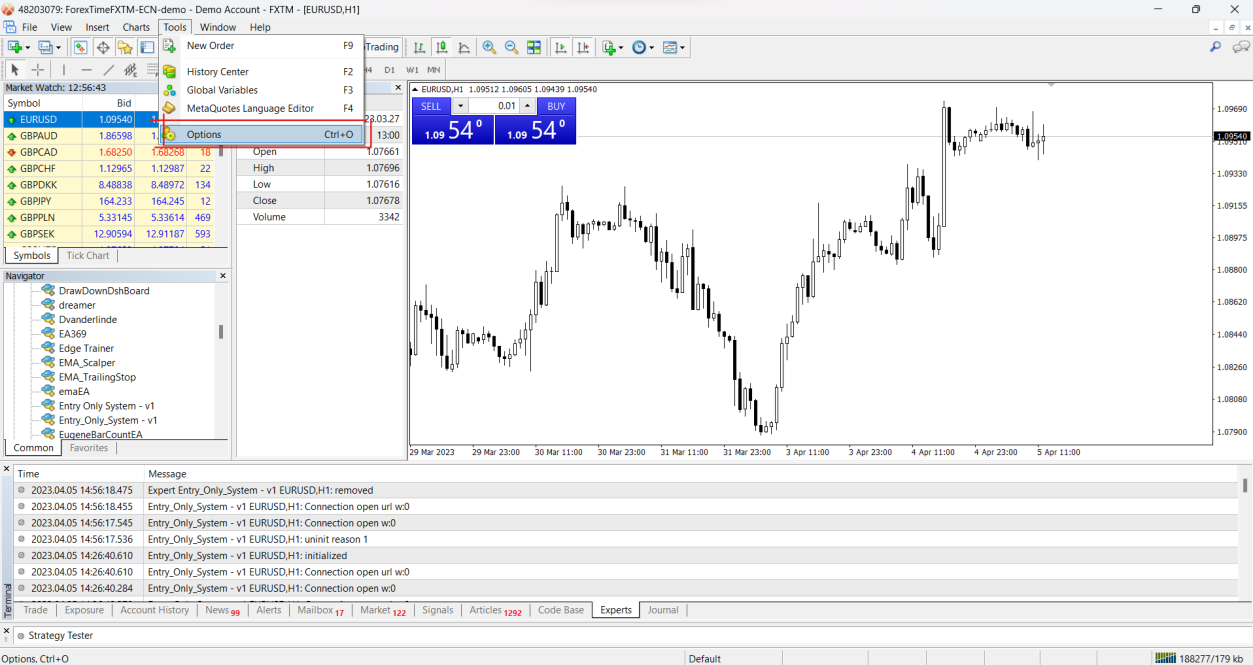
Task: Select the cursor arrow tool
Action: [13, 69]
